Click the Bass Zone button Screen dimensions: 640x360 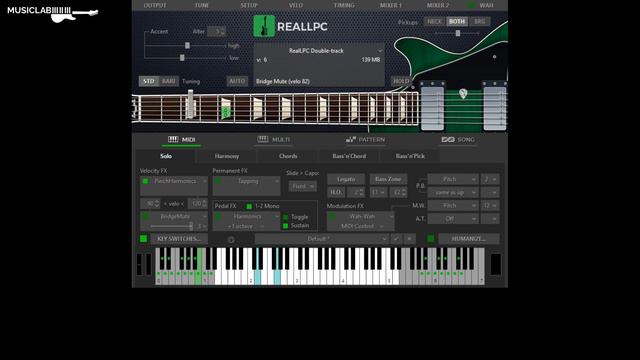388,179
